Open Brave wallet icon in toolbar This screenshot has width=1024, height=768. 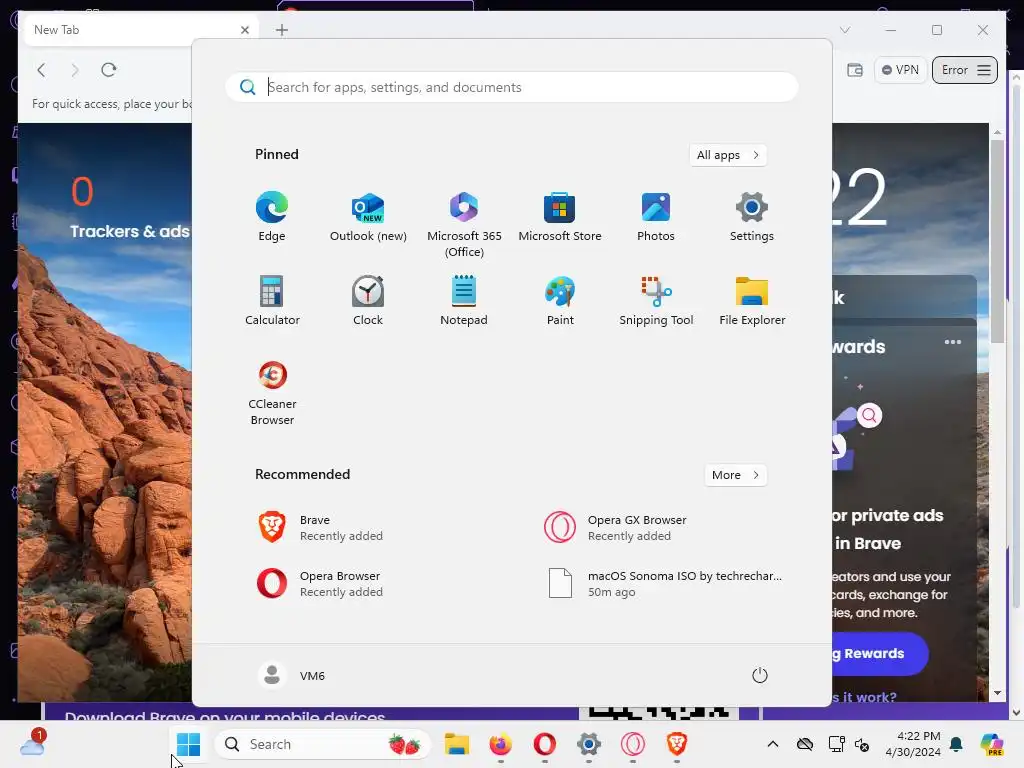pos(855,70)
